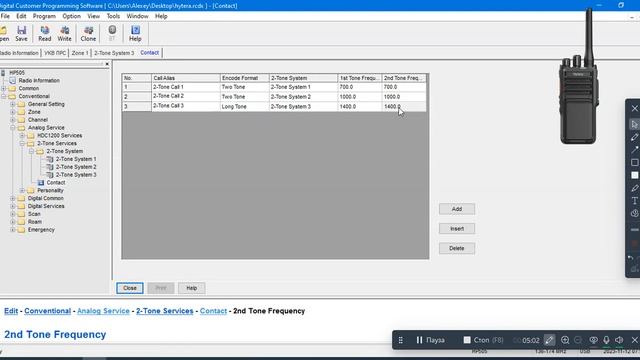Screen dimensions: 640x360
Task: Toggle drawing pencil in recorder bar
Action: pos(549,340)
